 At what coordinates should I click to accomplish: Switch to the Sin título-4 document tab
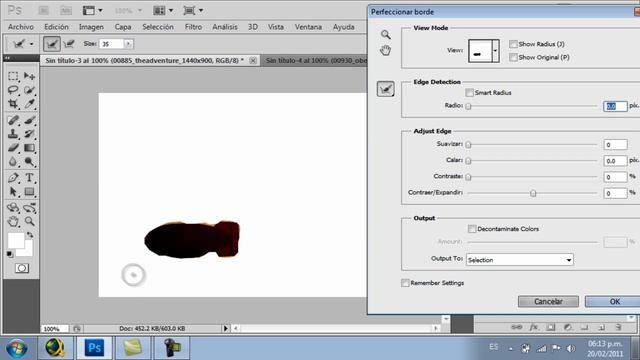[314, 60]
